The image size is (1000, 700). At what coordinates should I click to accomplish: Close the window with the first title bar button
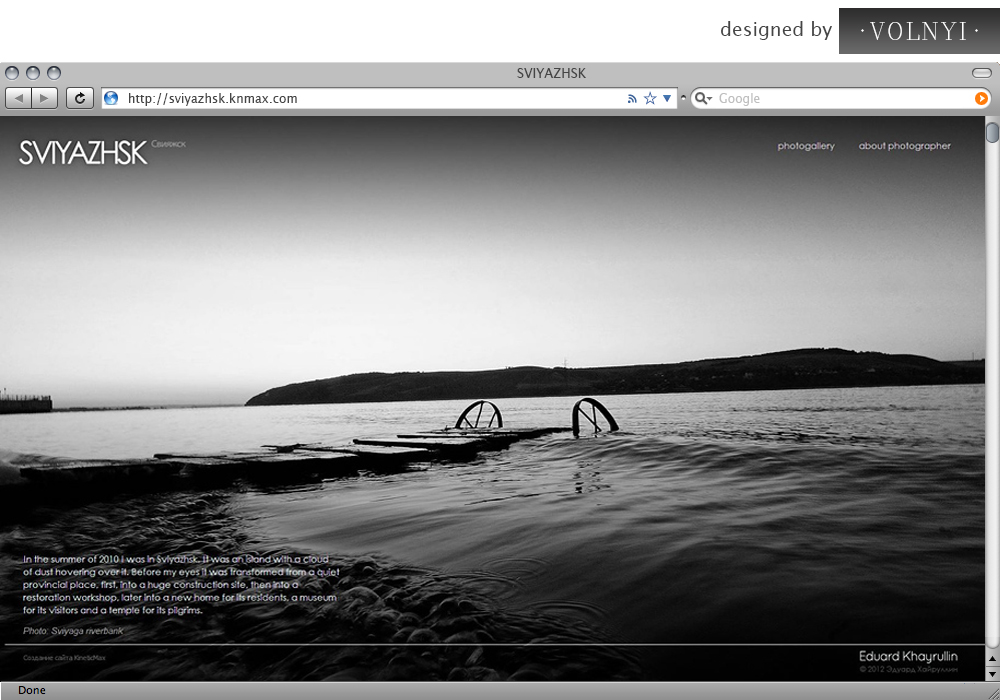pos(12,73)
